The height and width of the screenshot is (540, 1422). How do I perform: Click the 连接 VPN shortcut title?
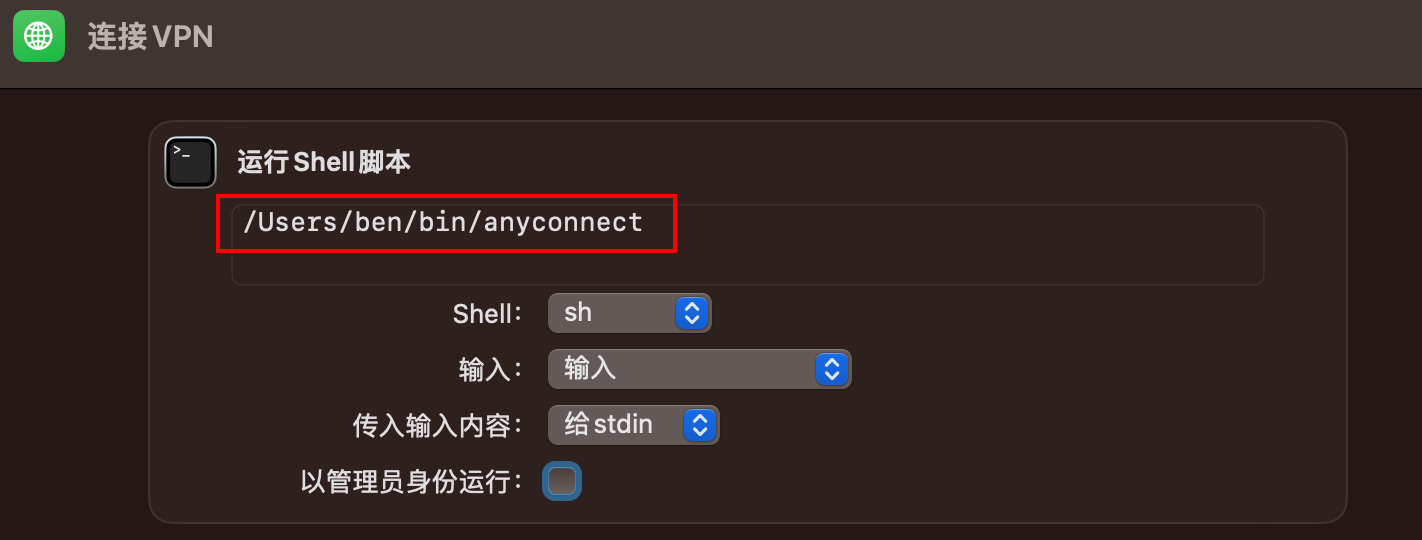151,37
